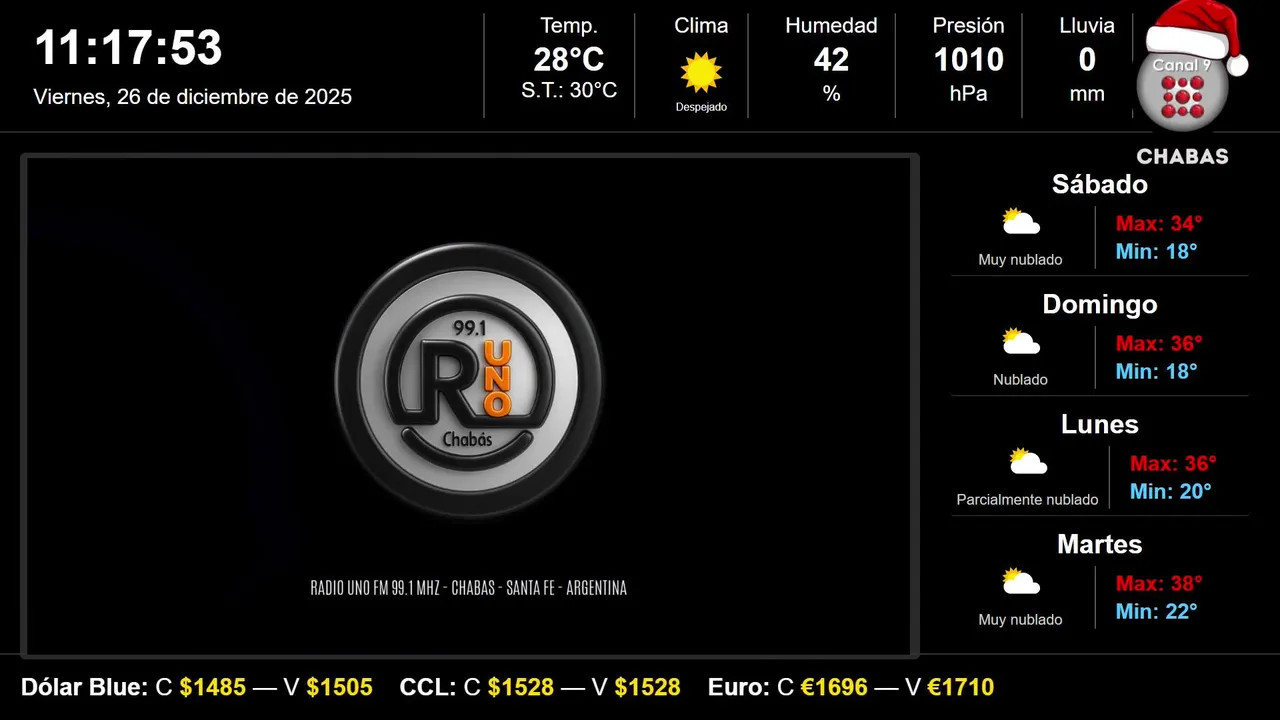Click Domingo Max: 36° value
The image size is (1280, 720).
[x=1159, y=343]
